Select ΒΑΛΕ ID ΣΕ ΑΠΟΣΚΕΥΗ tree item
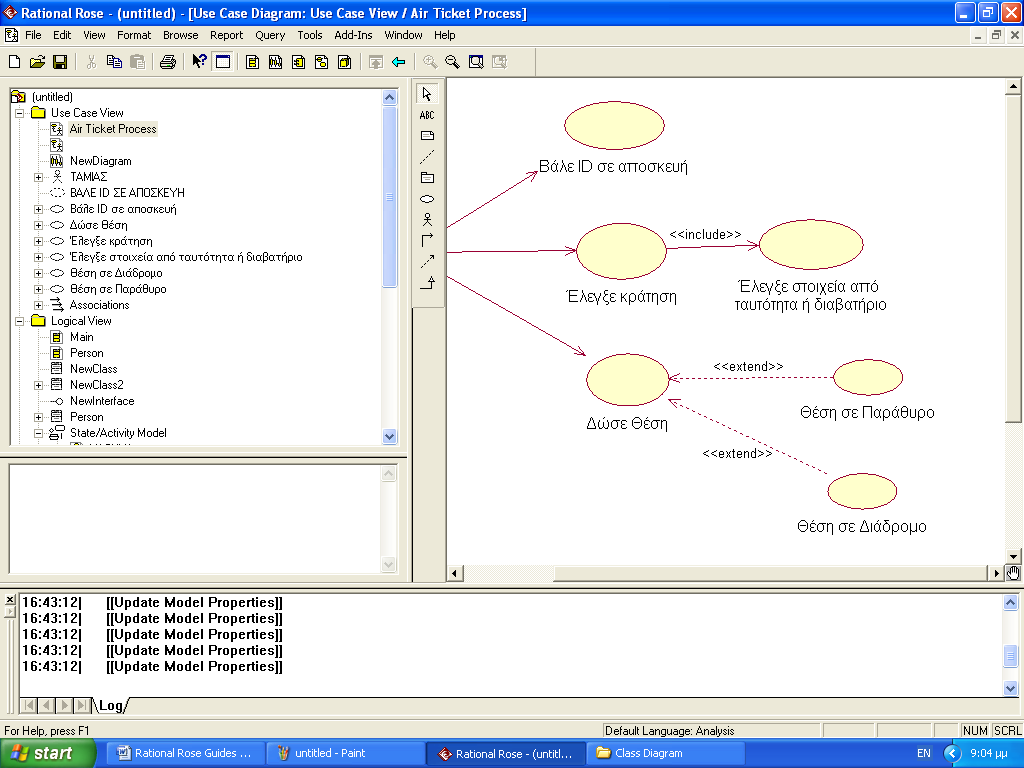This screenshot has height=768, width=1024. pos(127,193)
